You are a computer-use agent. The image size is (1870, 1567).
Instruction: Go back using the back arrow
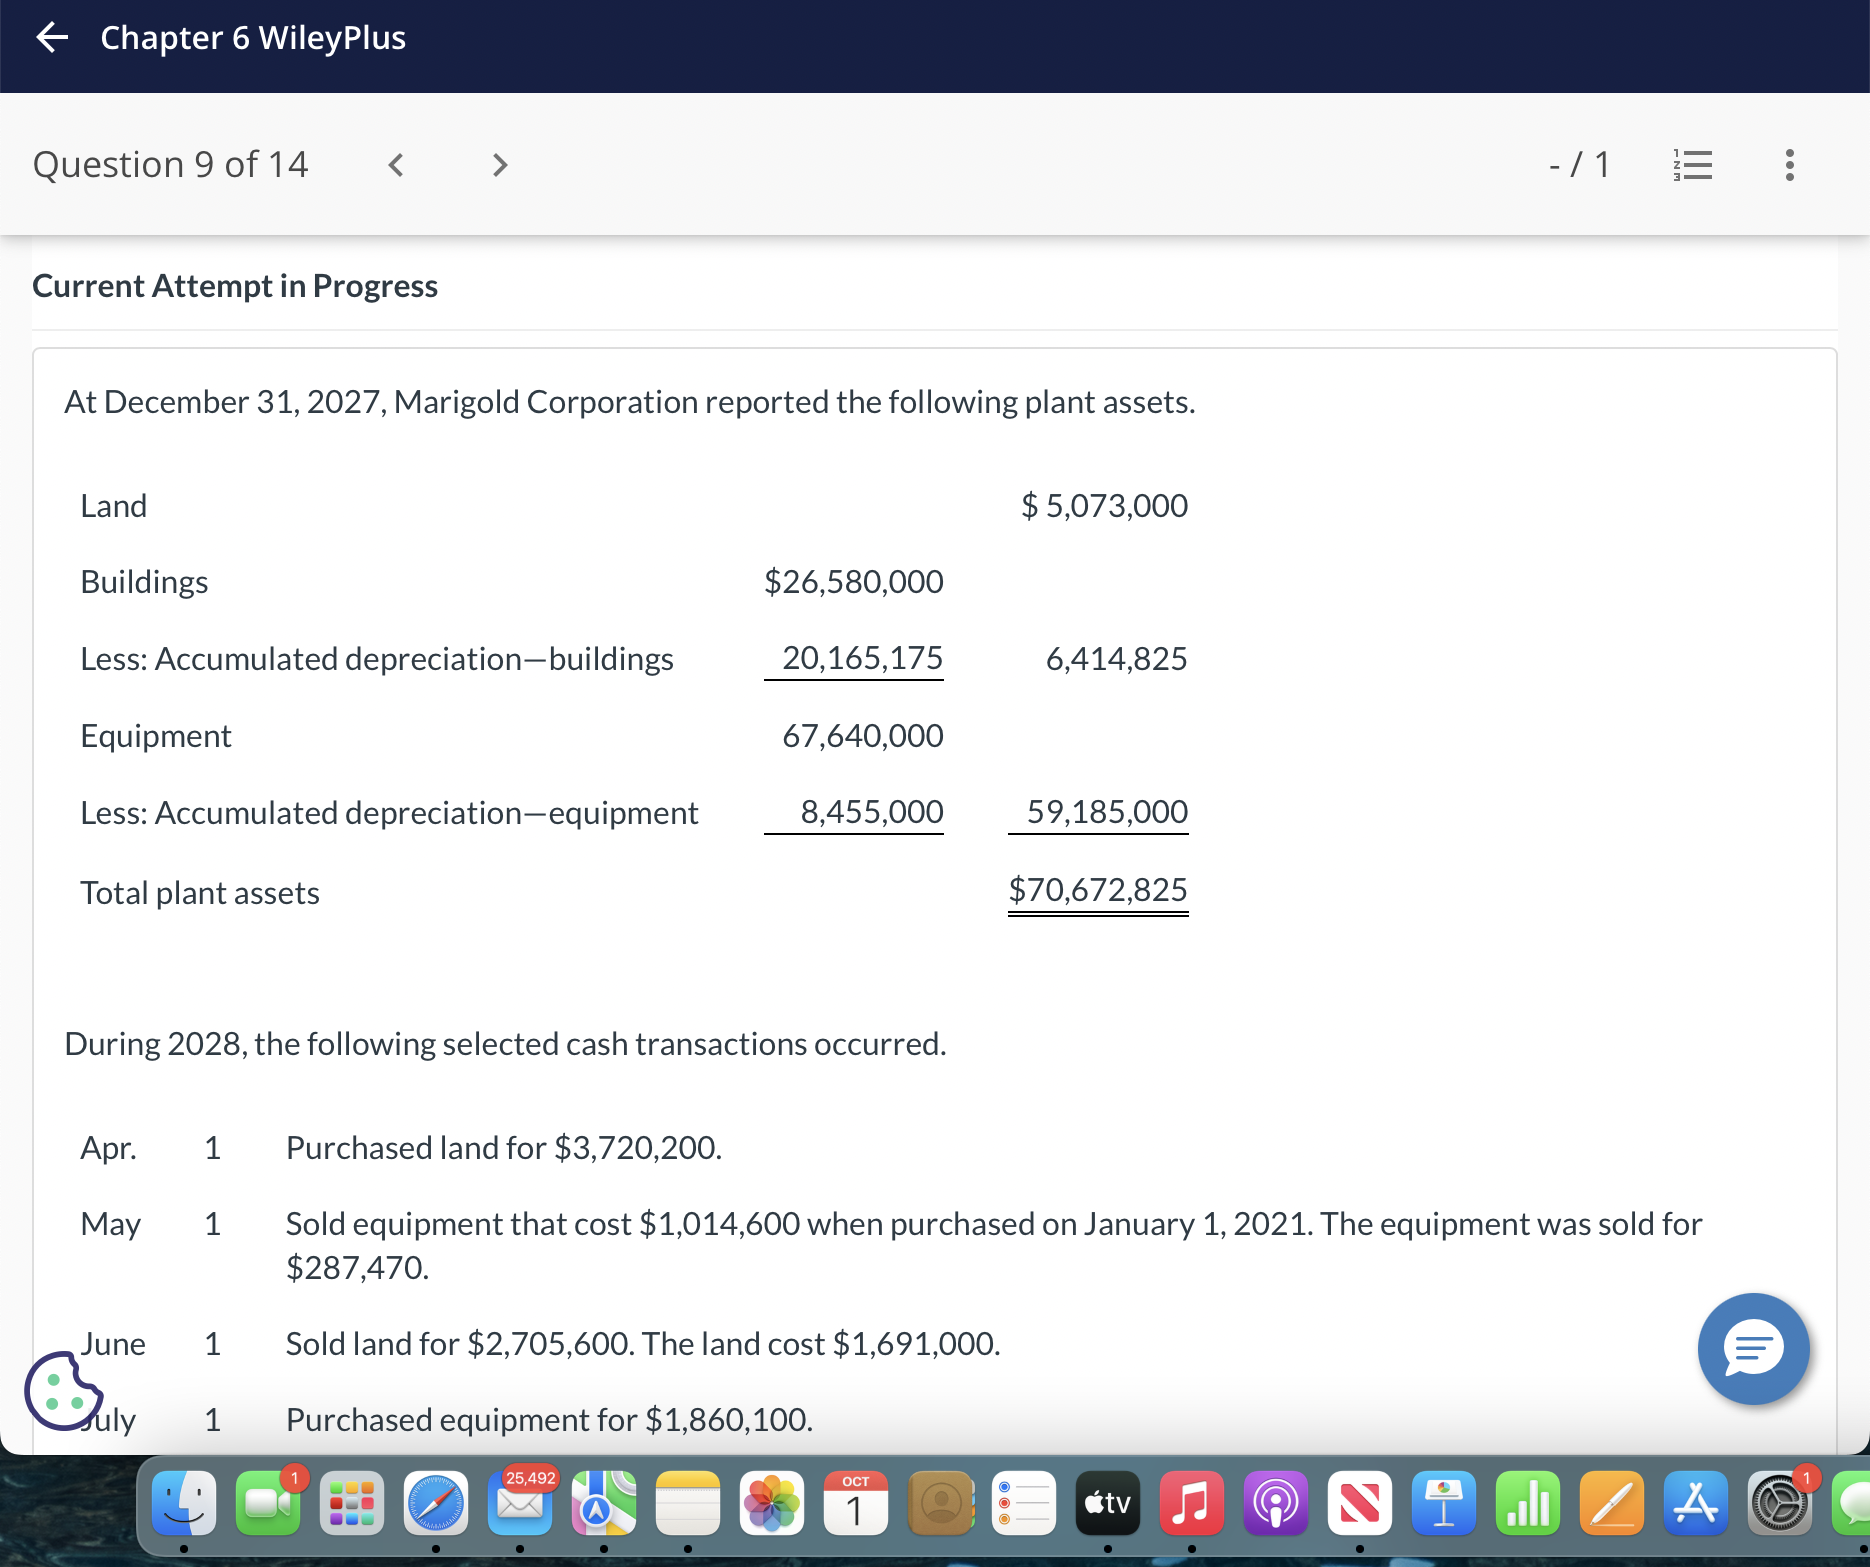[52, 38]
